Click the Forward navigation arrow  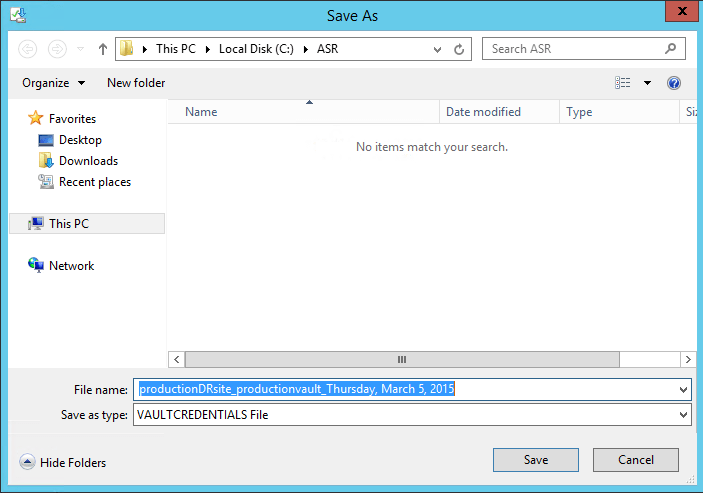tap(58, 49)
